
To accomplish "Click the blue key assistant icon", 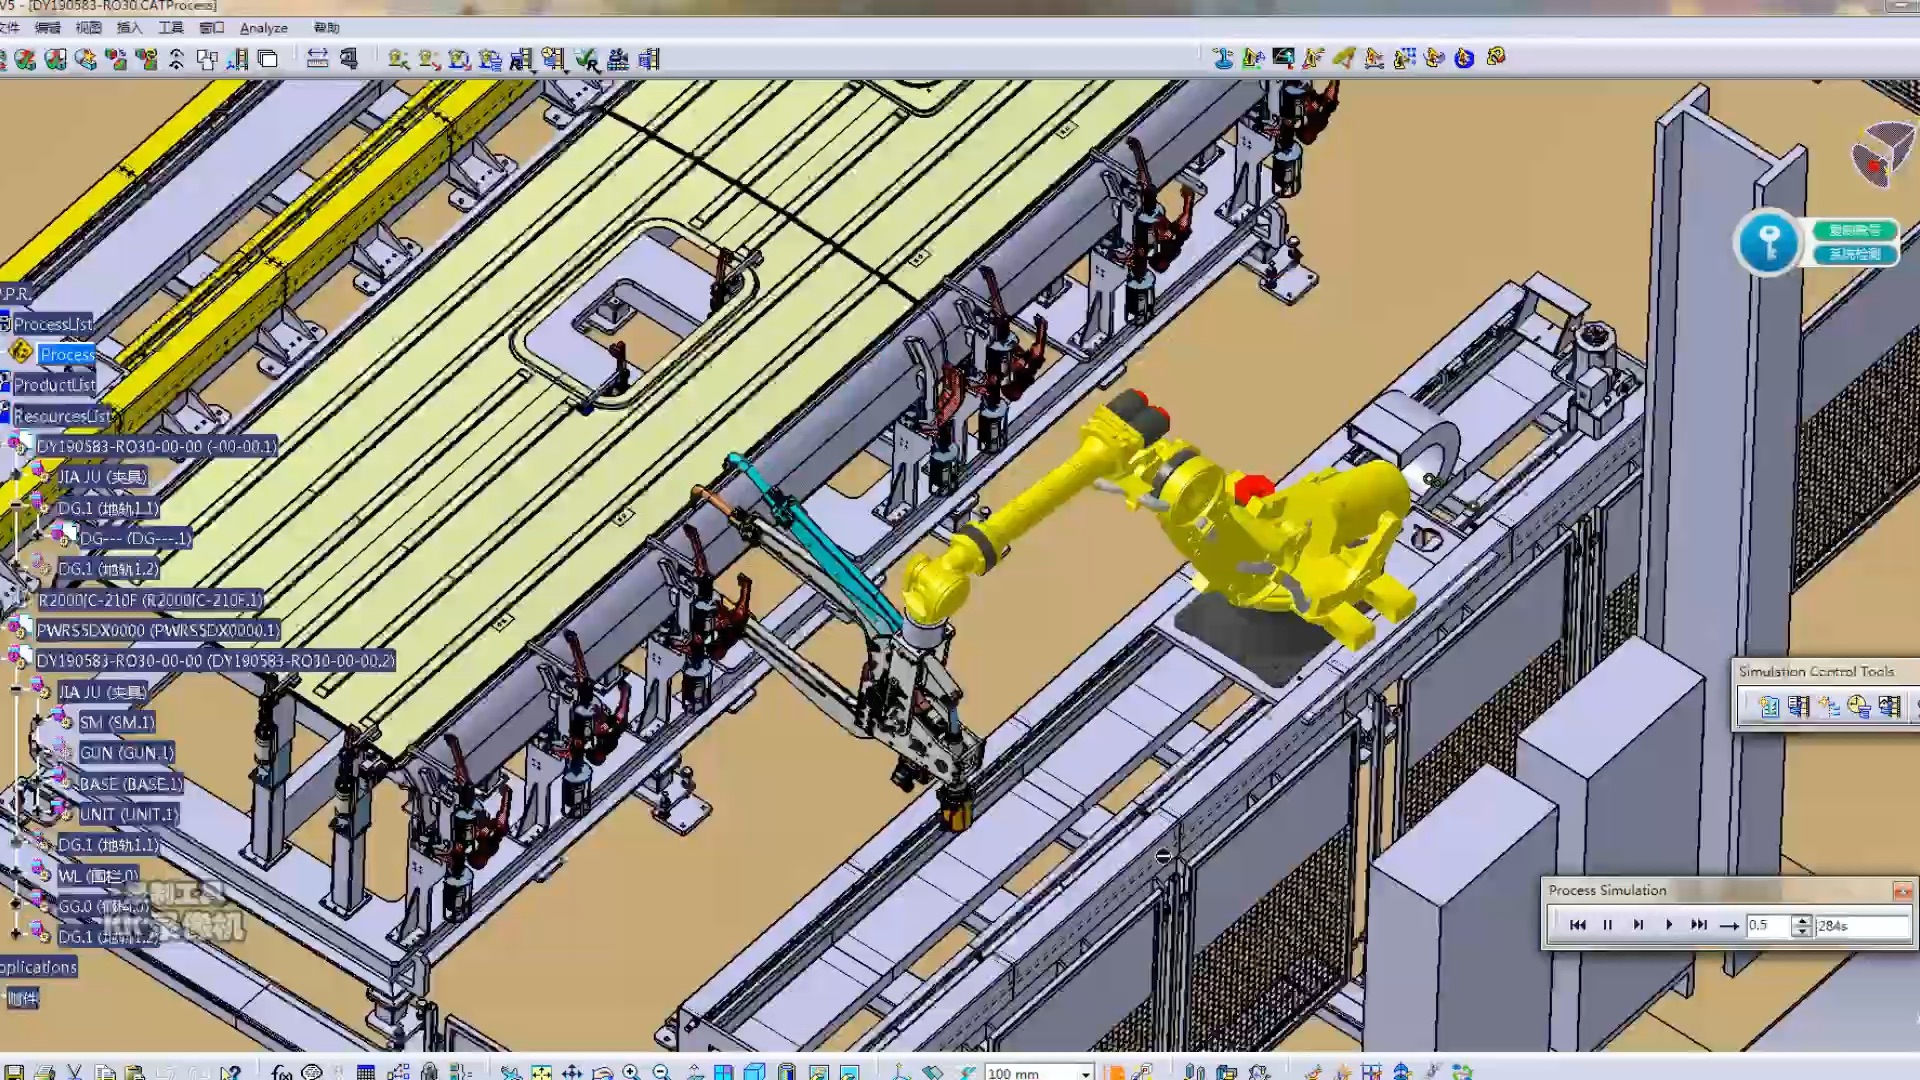I will (1767, 242).
